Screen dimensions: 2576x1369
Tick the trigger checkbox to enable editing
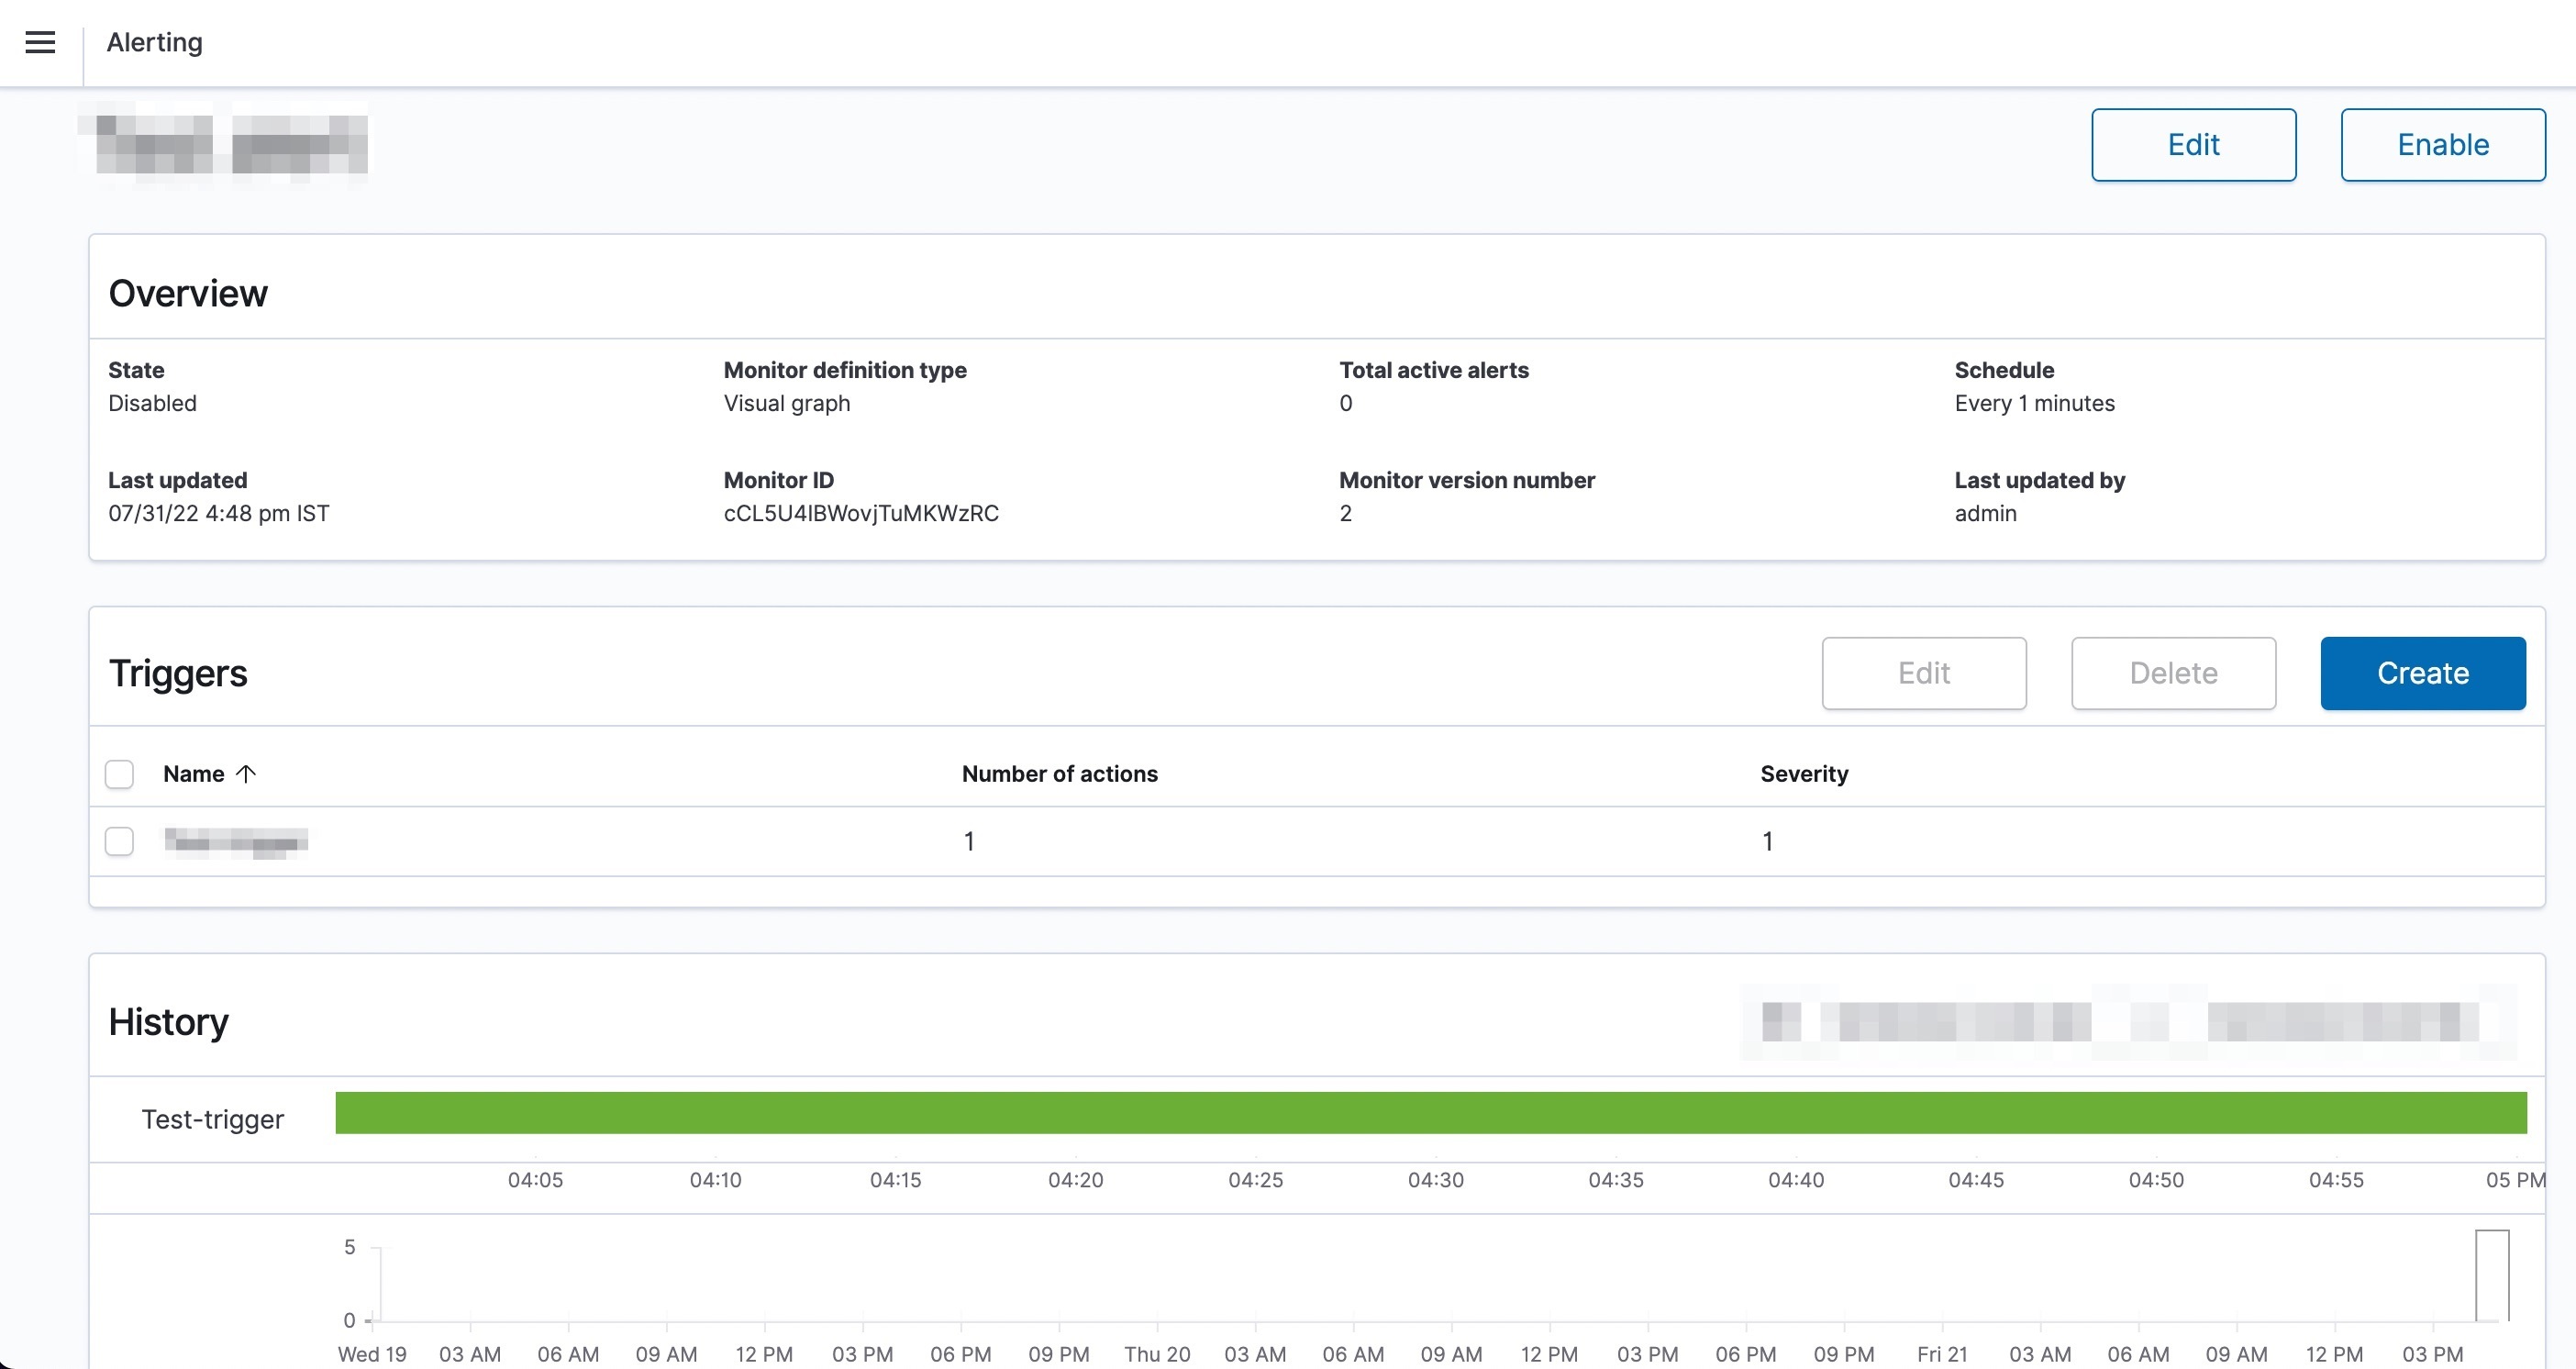pyautogui.click(x=119, y=841)
